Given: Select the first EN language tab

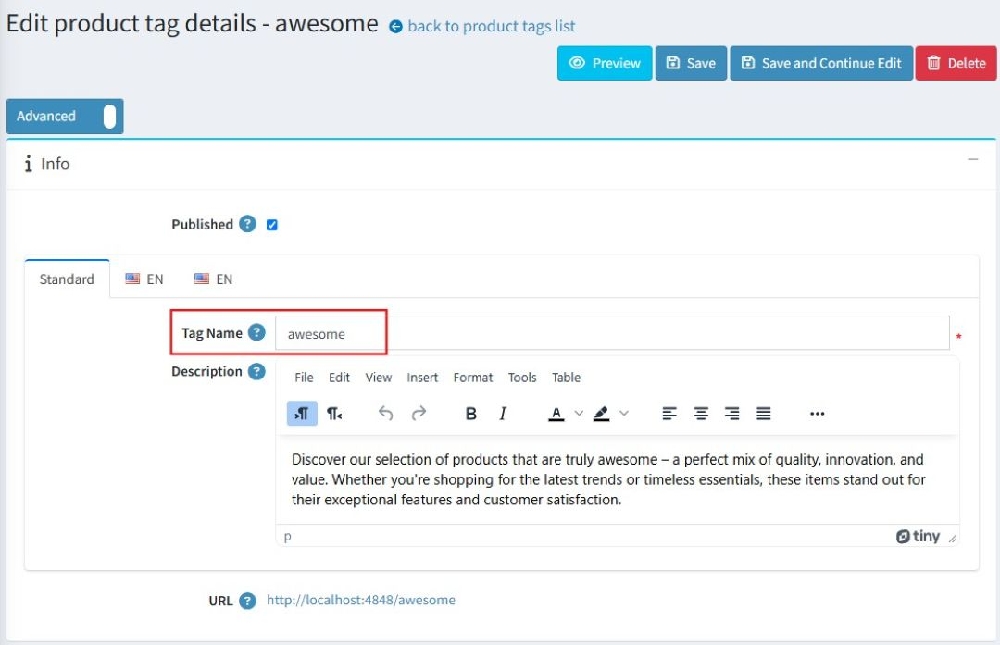Looking at the screenshot, I should pos(144,279).
